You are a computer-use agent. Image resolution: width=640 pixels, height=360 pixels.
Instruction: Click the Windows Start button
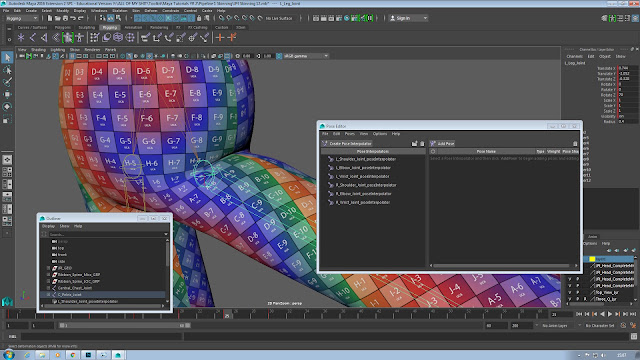click(8, 355)
